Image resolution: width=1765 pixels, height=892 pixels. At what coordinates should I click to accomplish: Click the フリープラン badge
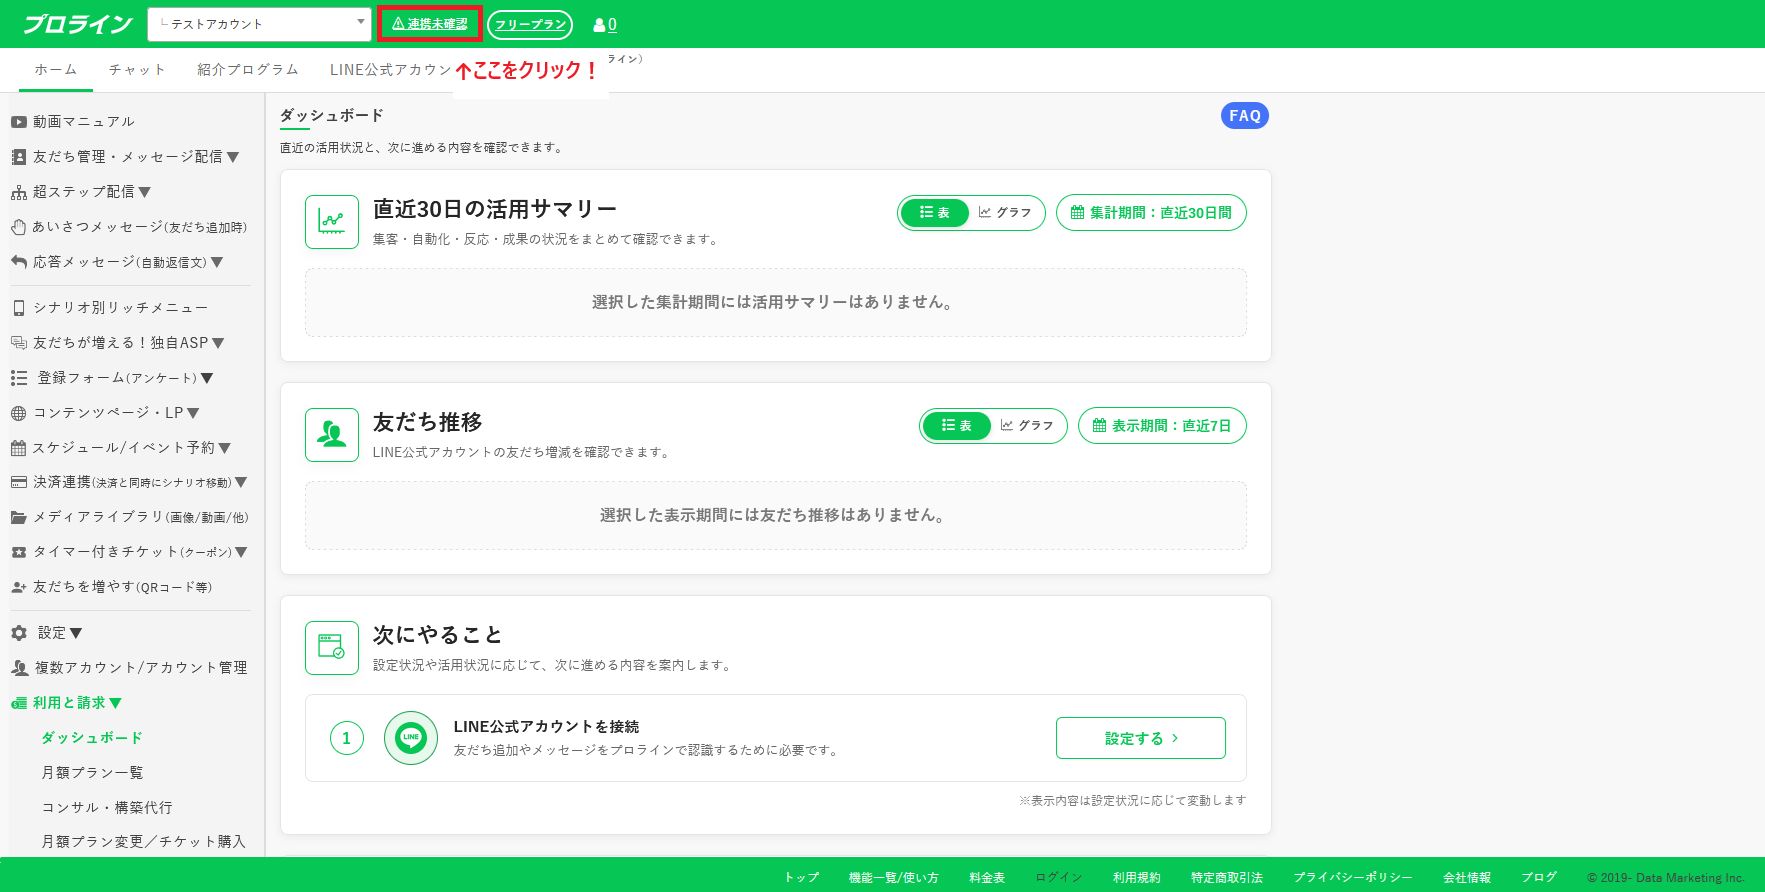[530, 25]
